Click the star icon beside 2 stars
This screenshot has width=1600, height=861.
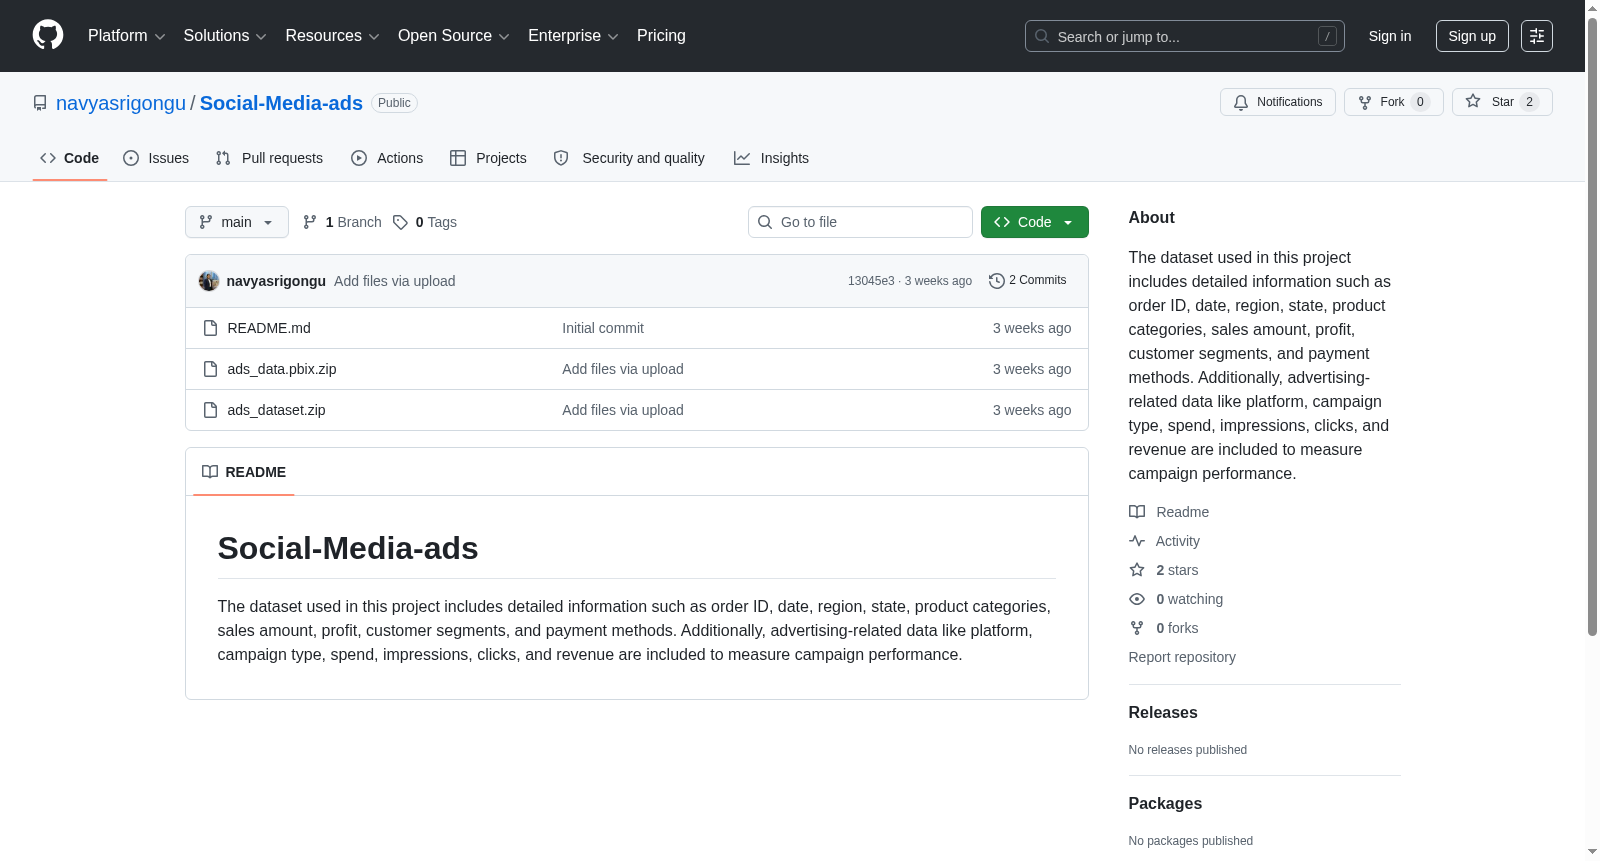(1137, 570)
